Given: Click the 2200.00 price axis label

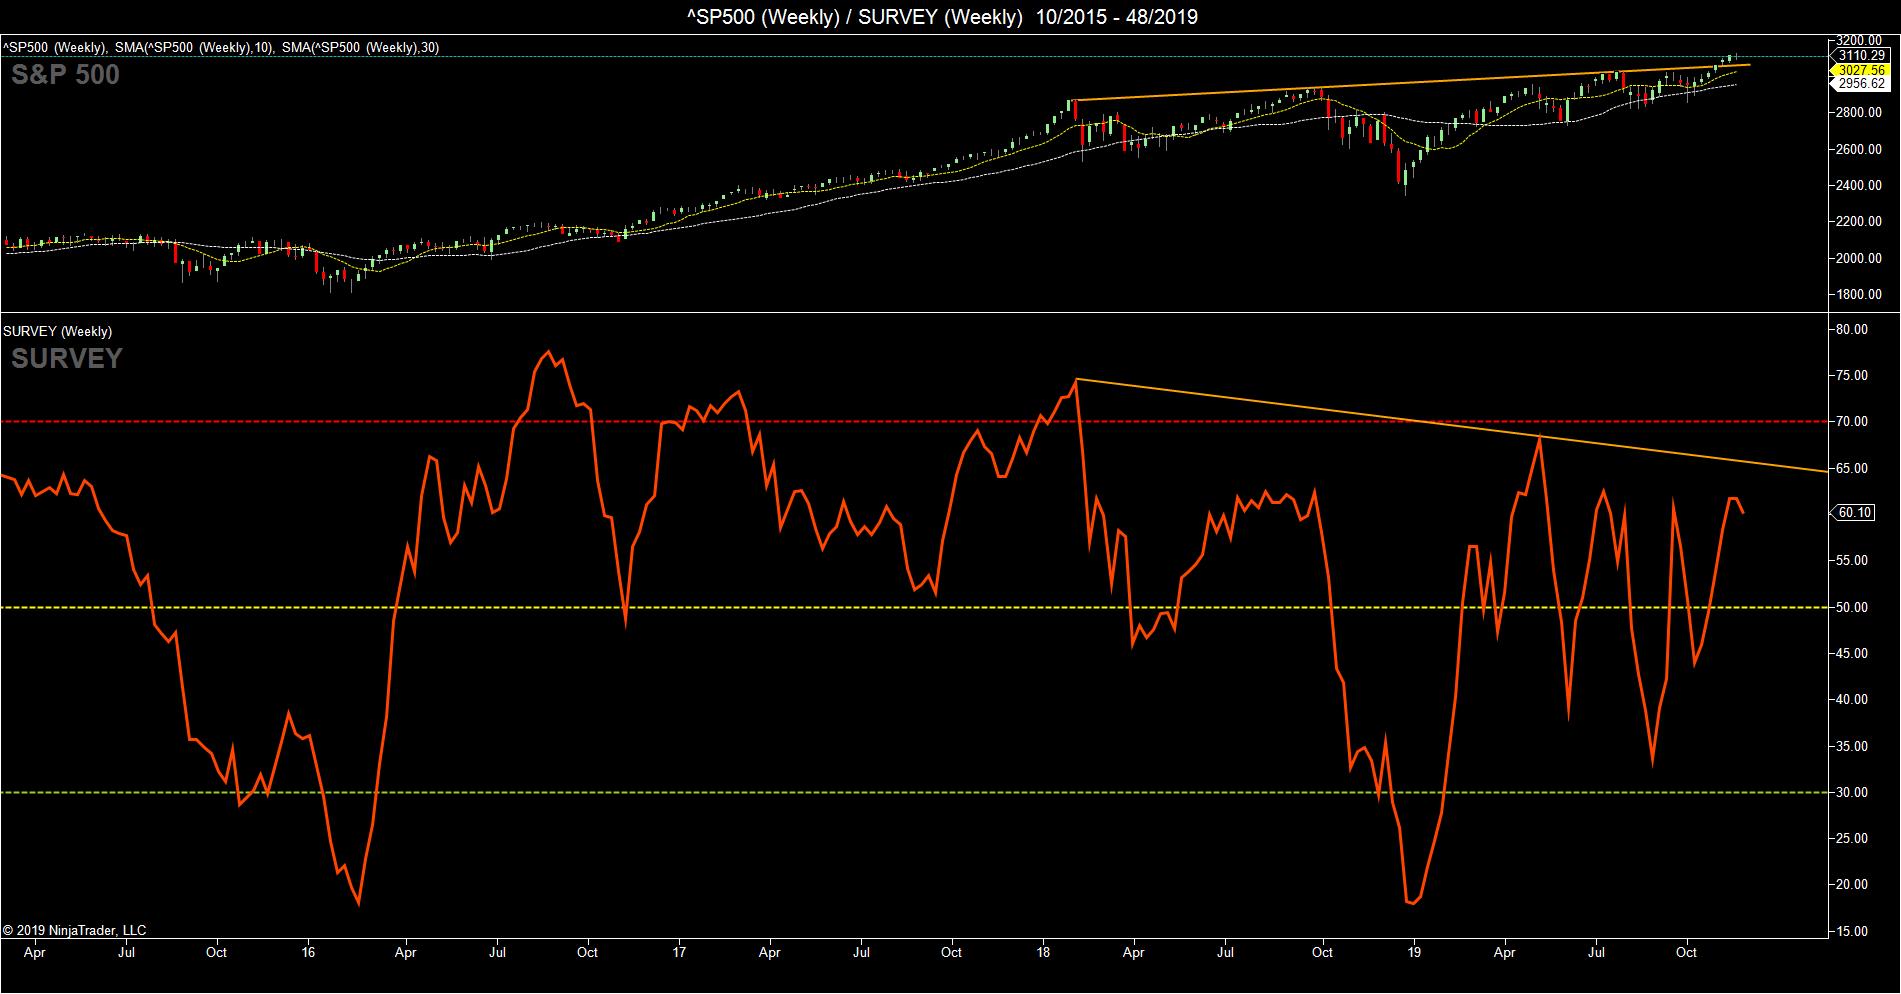Looking at the screenshot, I should pyautogui.click(x=1861, y=222).
